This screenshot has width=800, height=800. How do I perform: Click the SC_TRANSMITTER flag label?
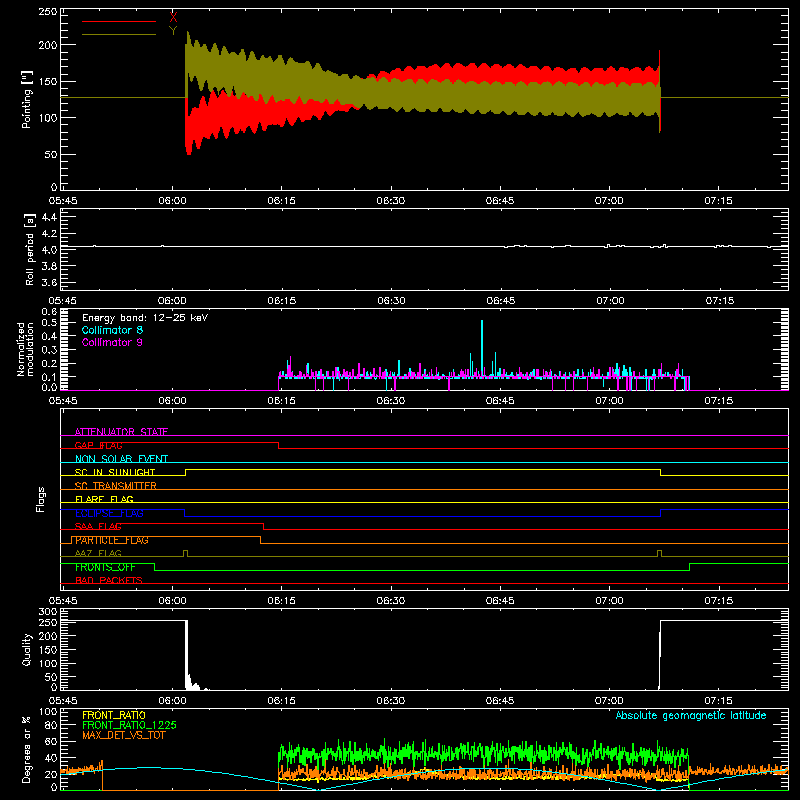(x=116, y=486)
